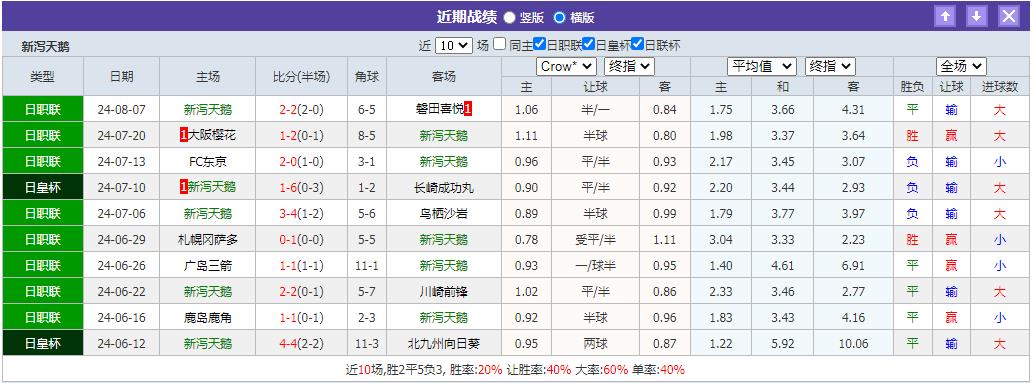Click the 磐田喜悦 away team
This screenshot has height=383, width=1034.
click(x=439, y=109)
